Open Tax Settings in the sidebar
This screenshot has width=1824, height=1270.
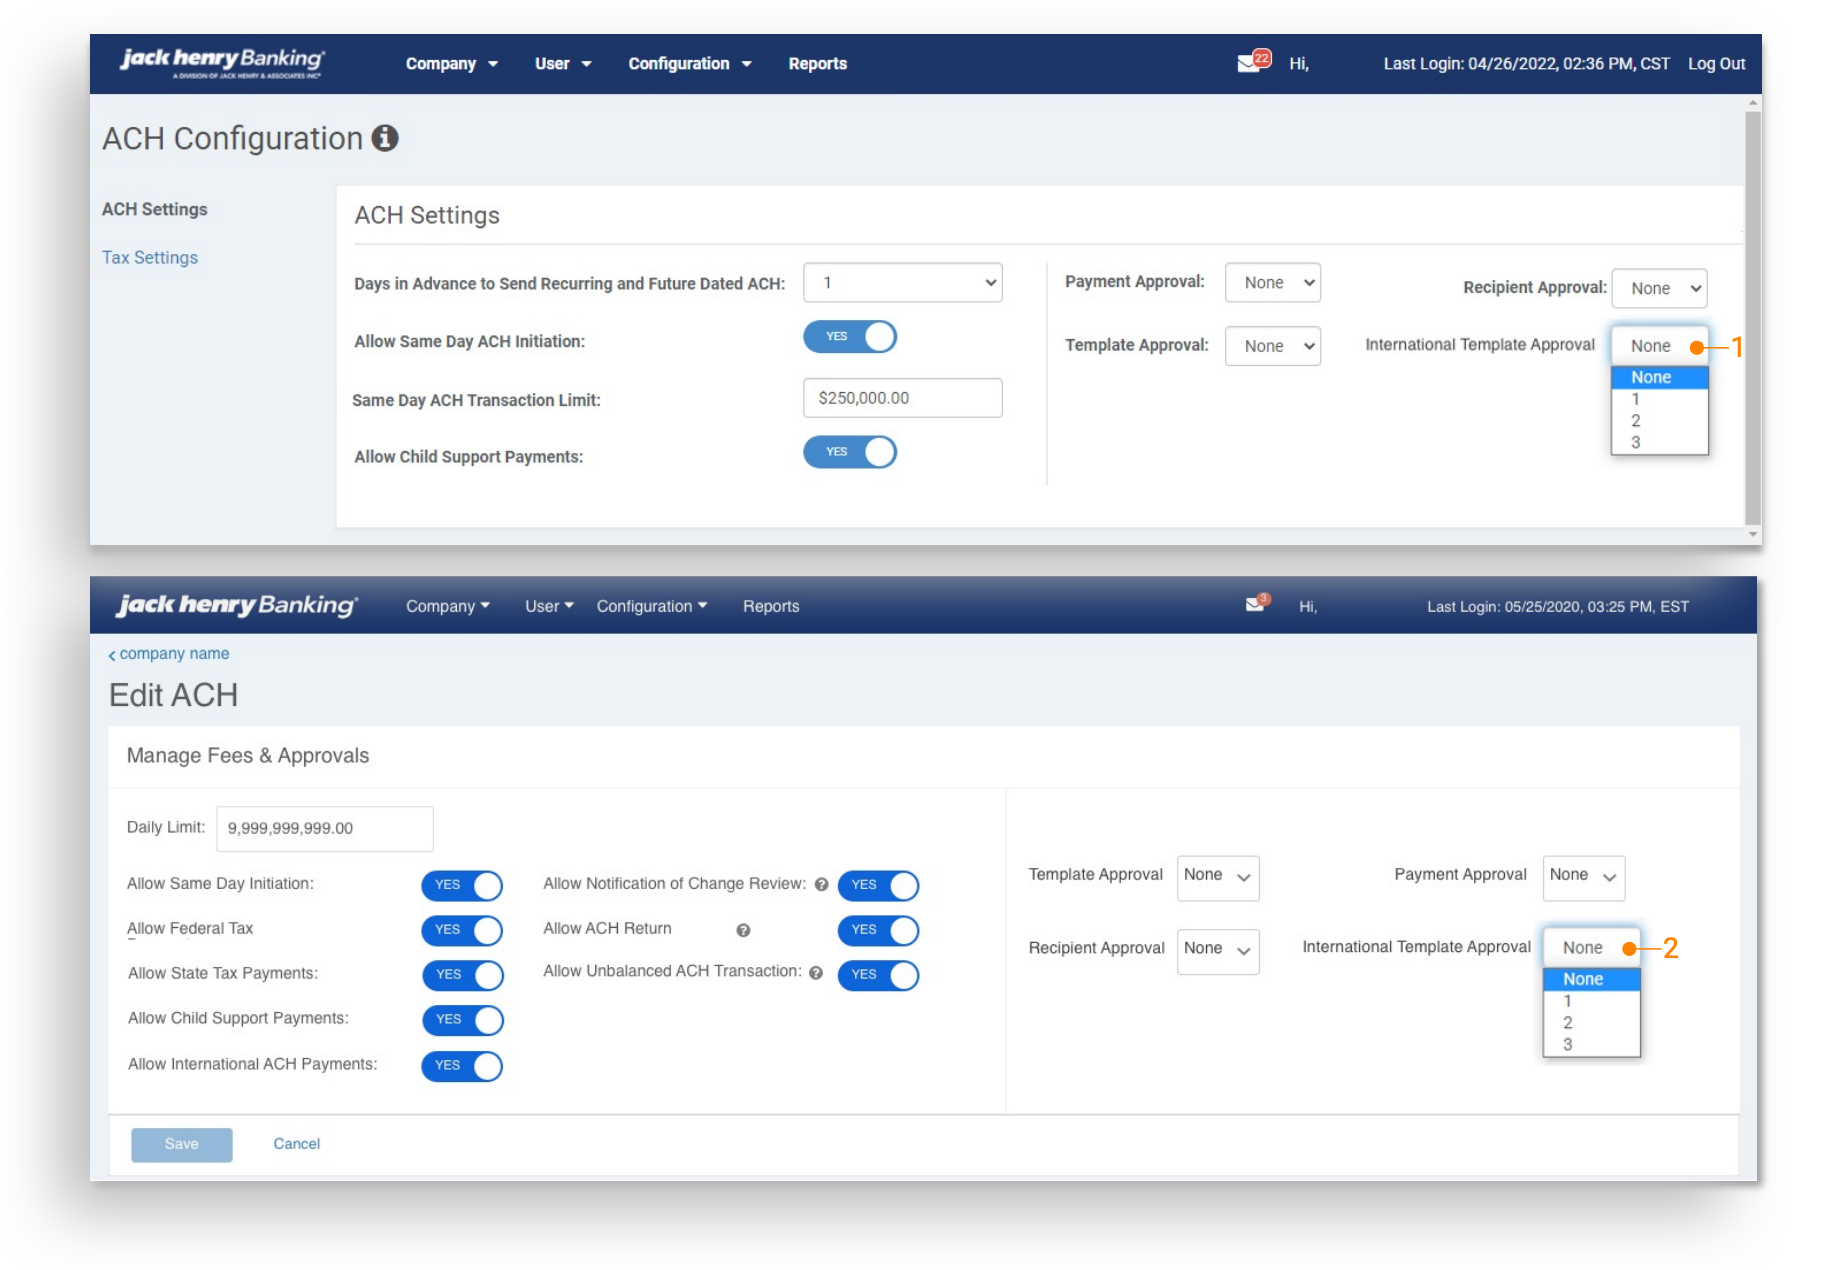click(150, 258)
